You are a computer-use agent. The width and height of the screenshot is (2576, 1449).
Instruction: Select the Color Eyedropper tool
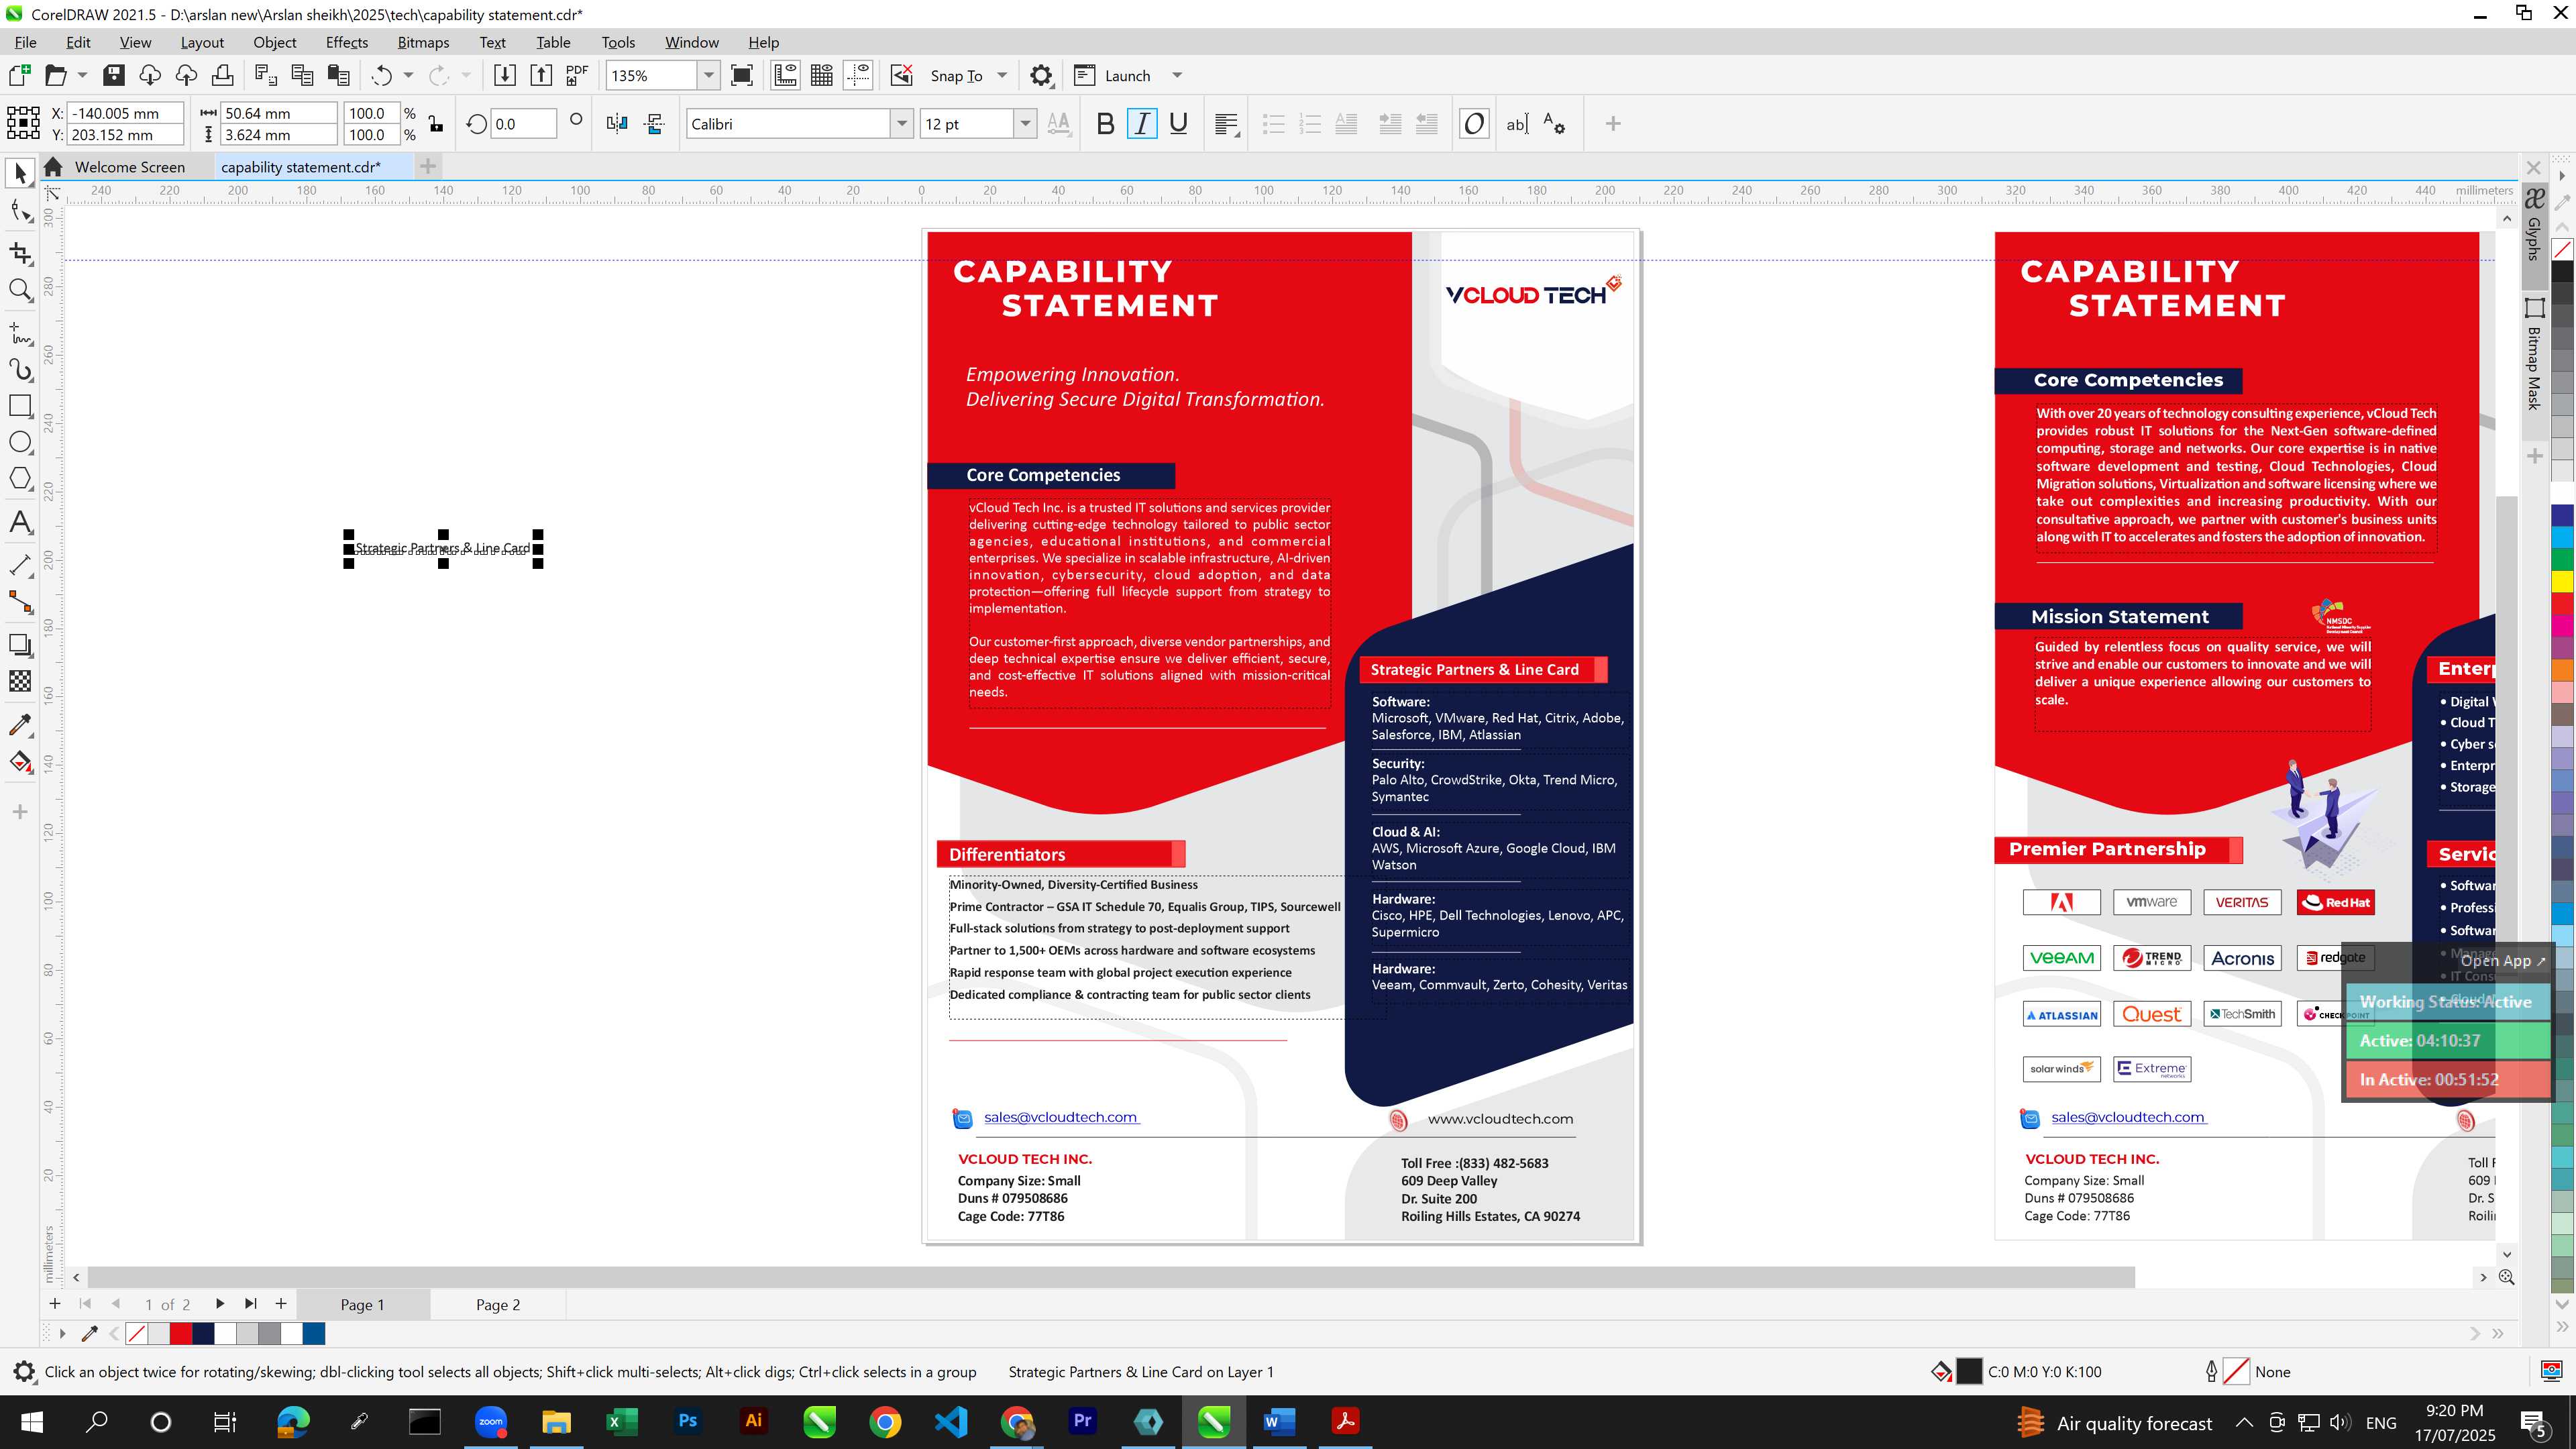20,724
